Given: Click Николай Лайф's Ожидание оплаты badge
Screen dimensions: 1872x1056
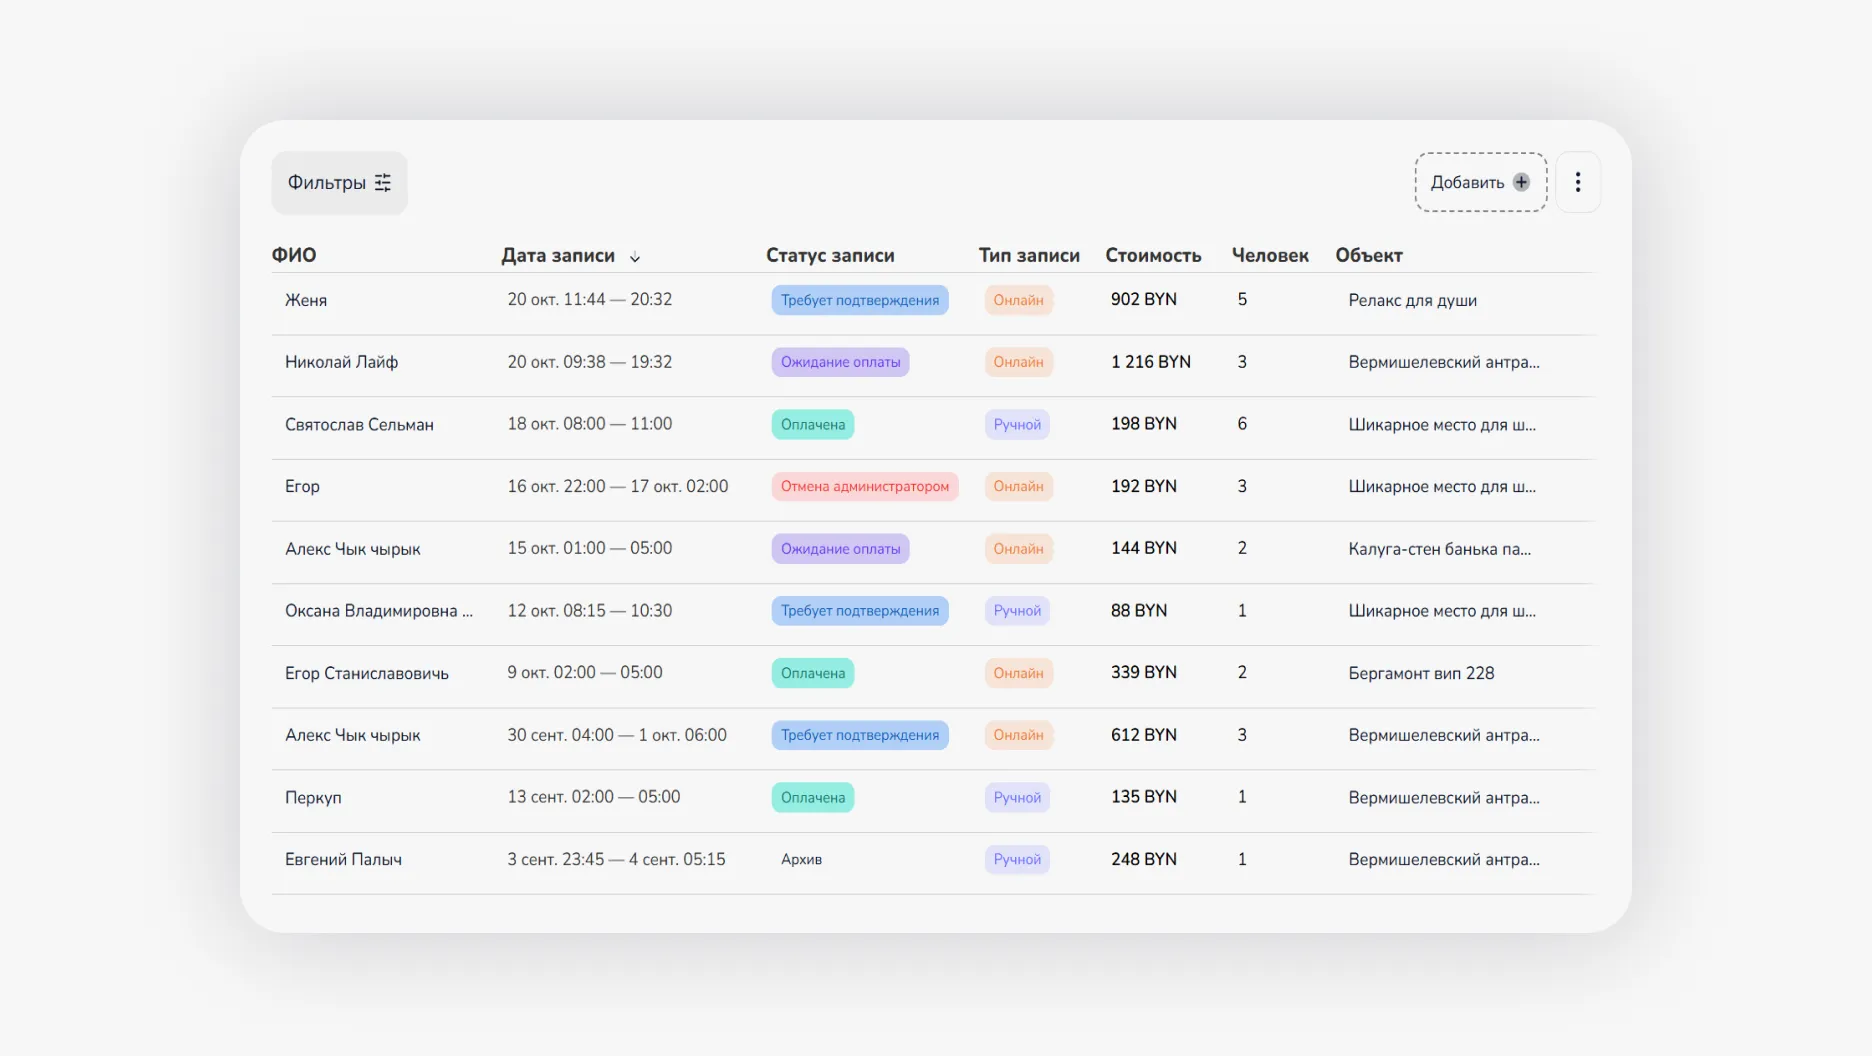Looking at the screenshot, I should pyautogui.click(x=840, y=362).
